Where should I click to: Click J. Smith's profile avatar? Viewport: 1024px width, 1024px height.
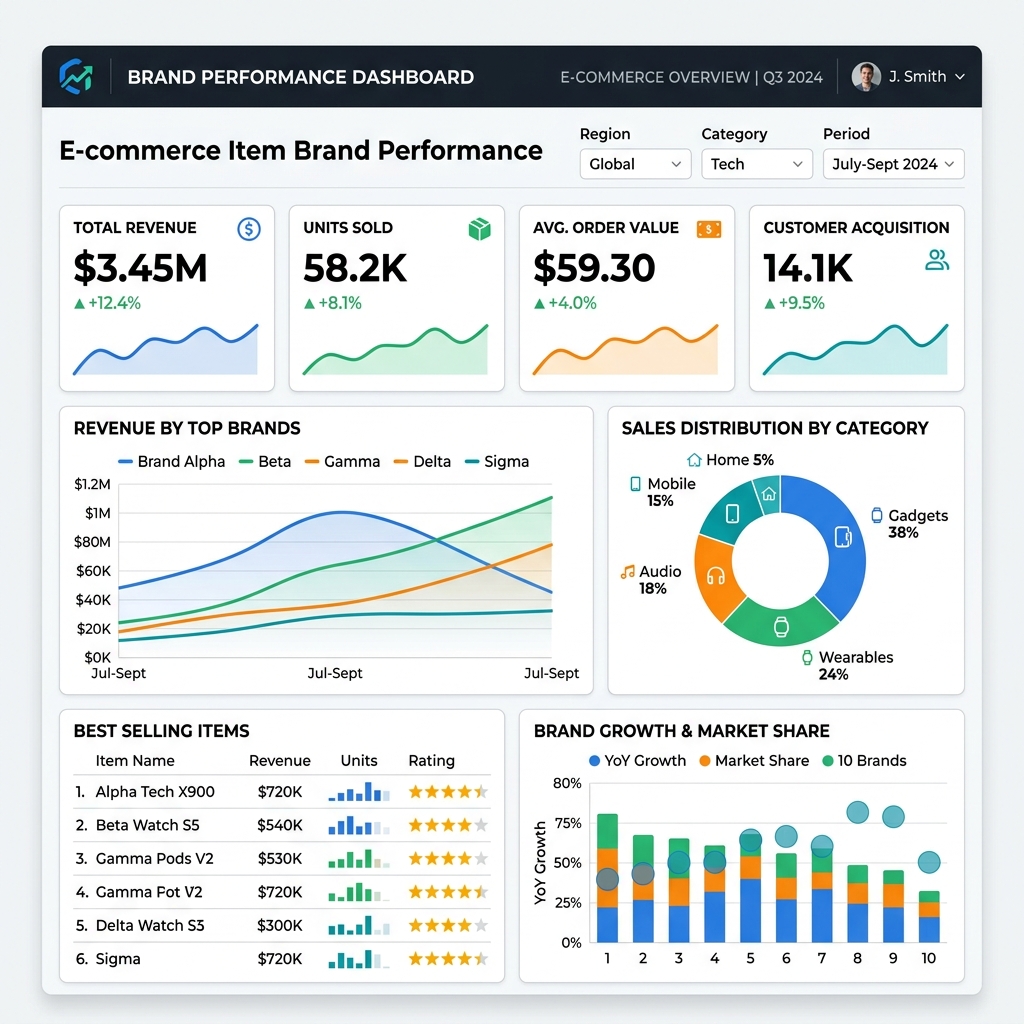tap(866, 76)
